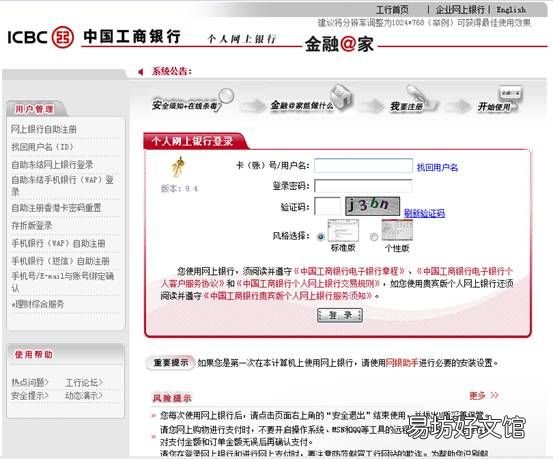
Task: Open 企业网上银行 in top bar
Action: 460,10
